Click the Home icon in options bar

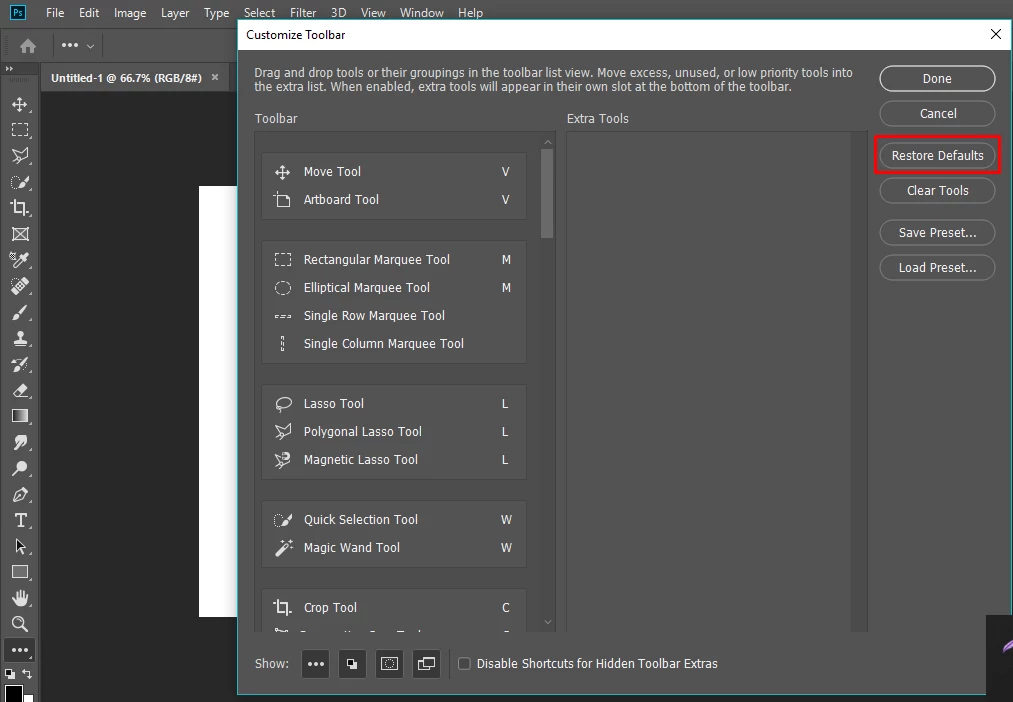28,46
